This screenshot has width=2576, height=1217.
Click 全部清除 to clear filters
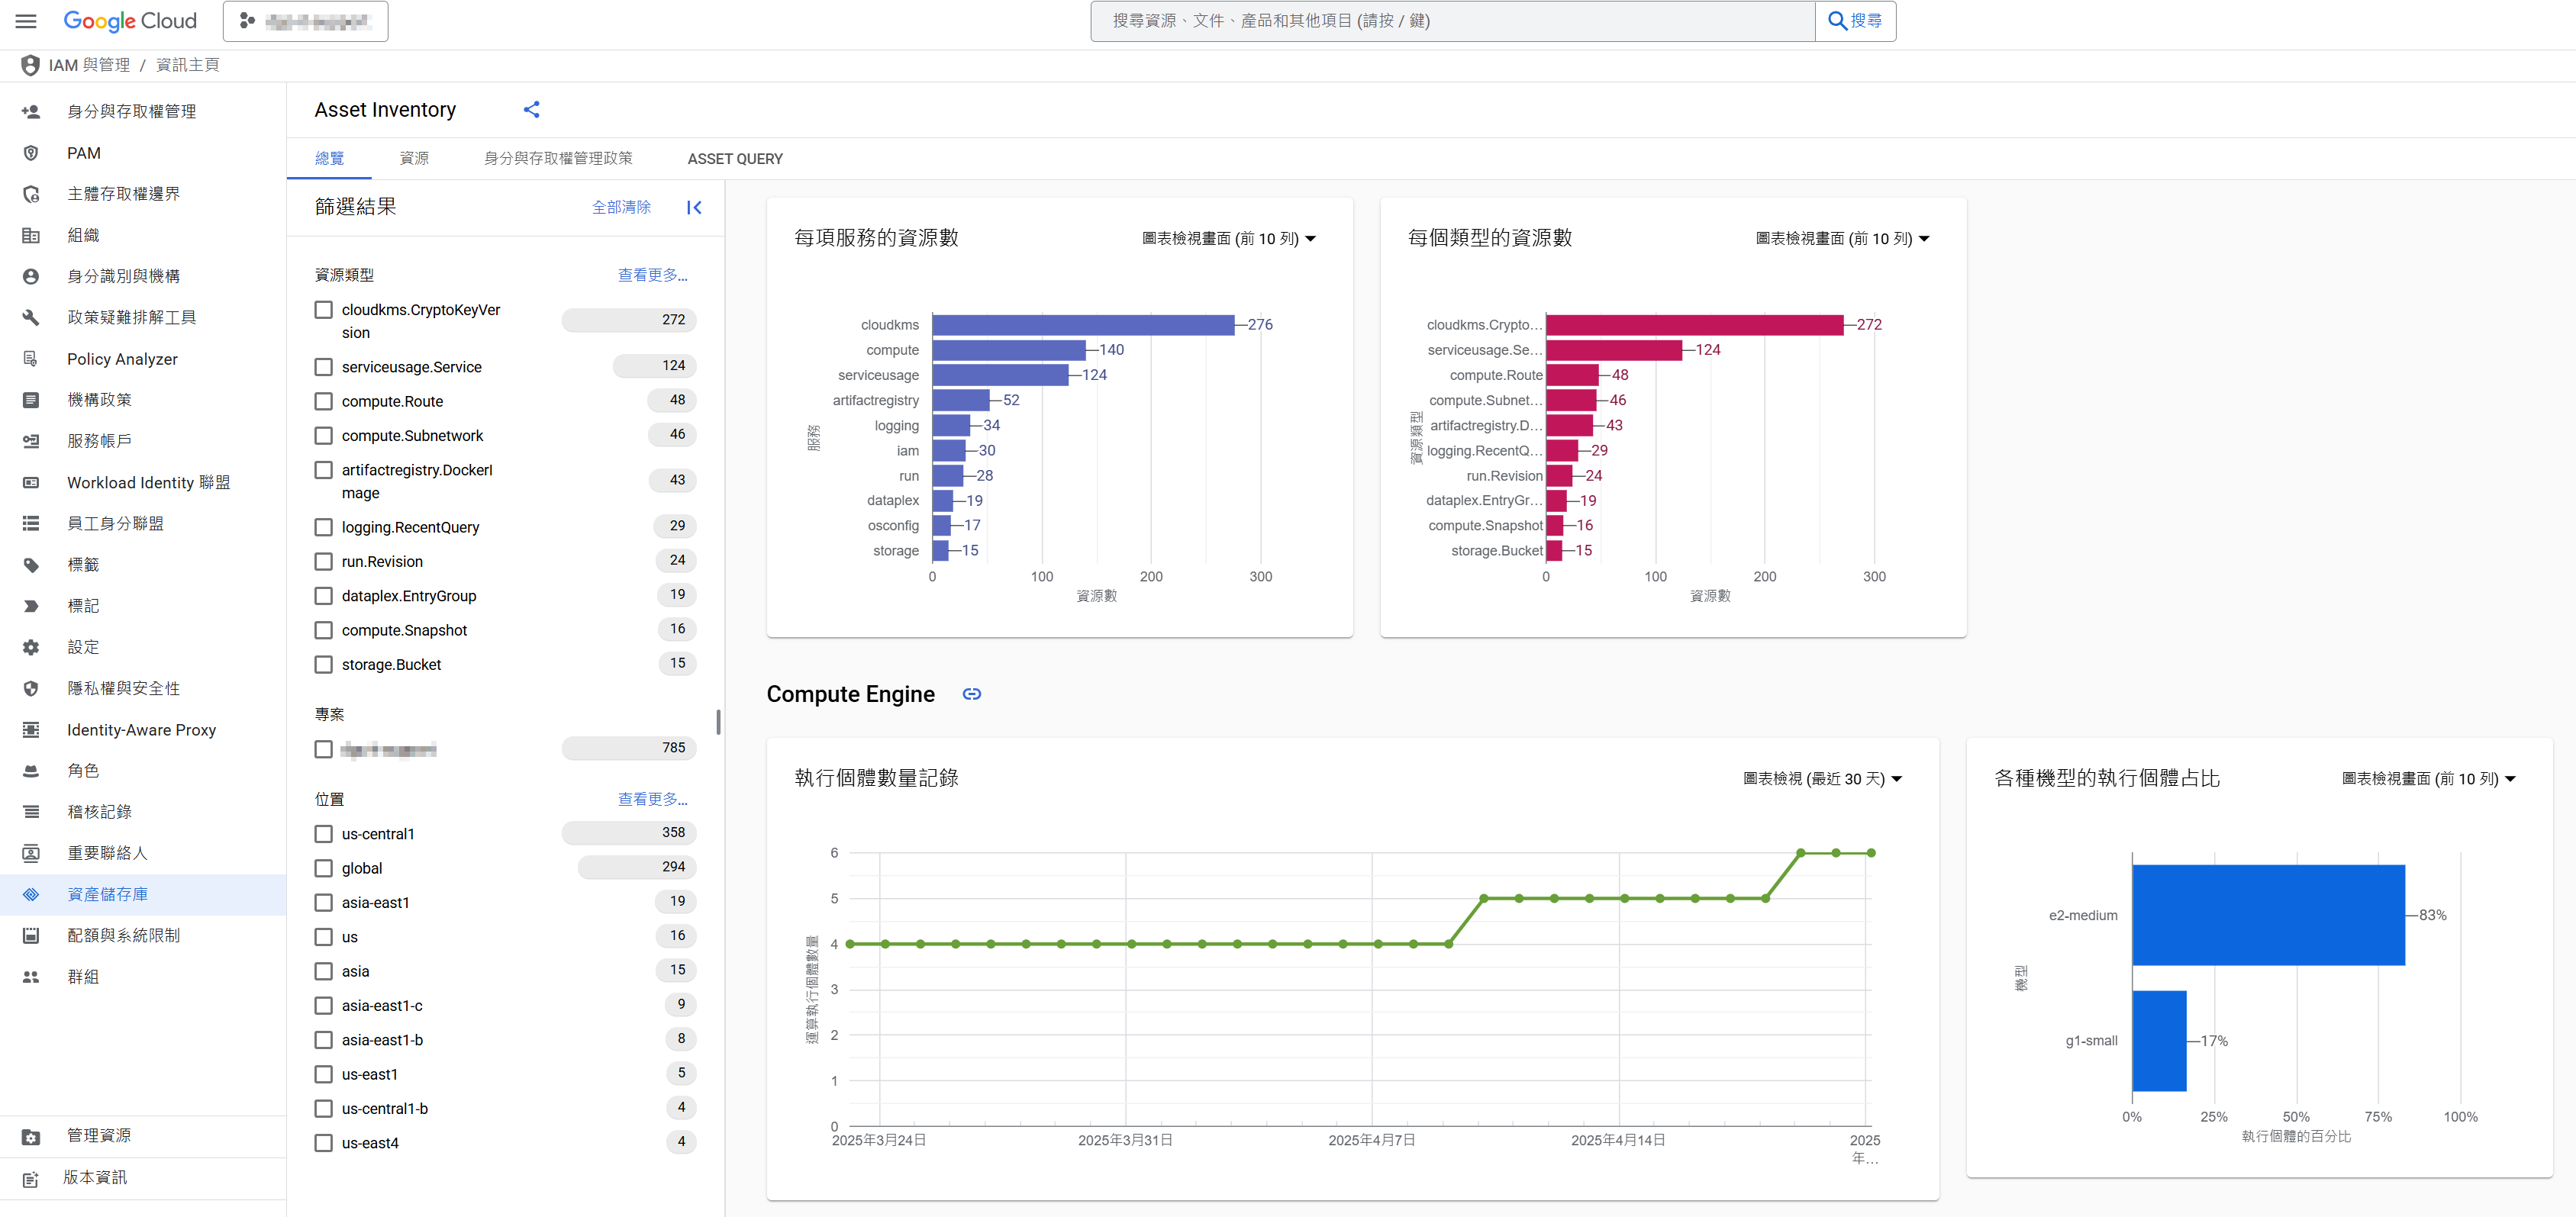pyautogui.click(x=621, y=207)
